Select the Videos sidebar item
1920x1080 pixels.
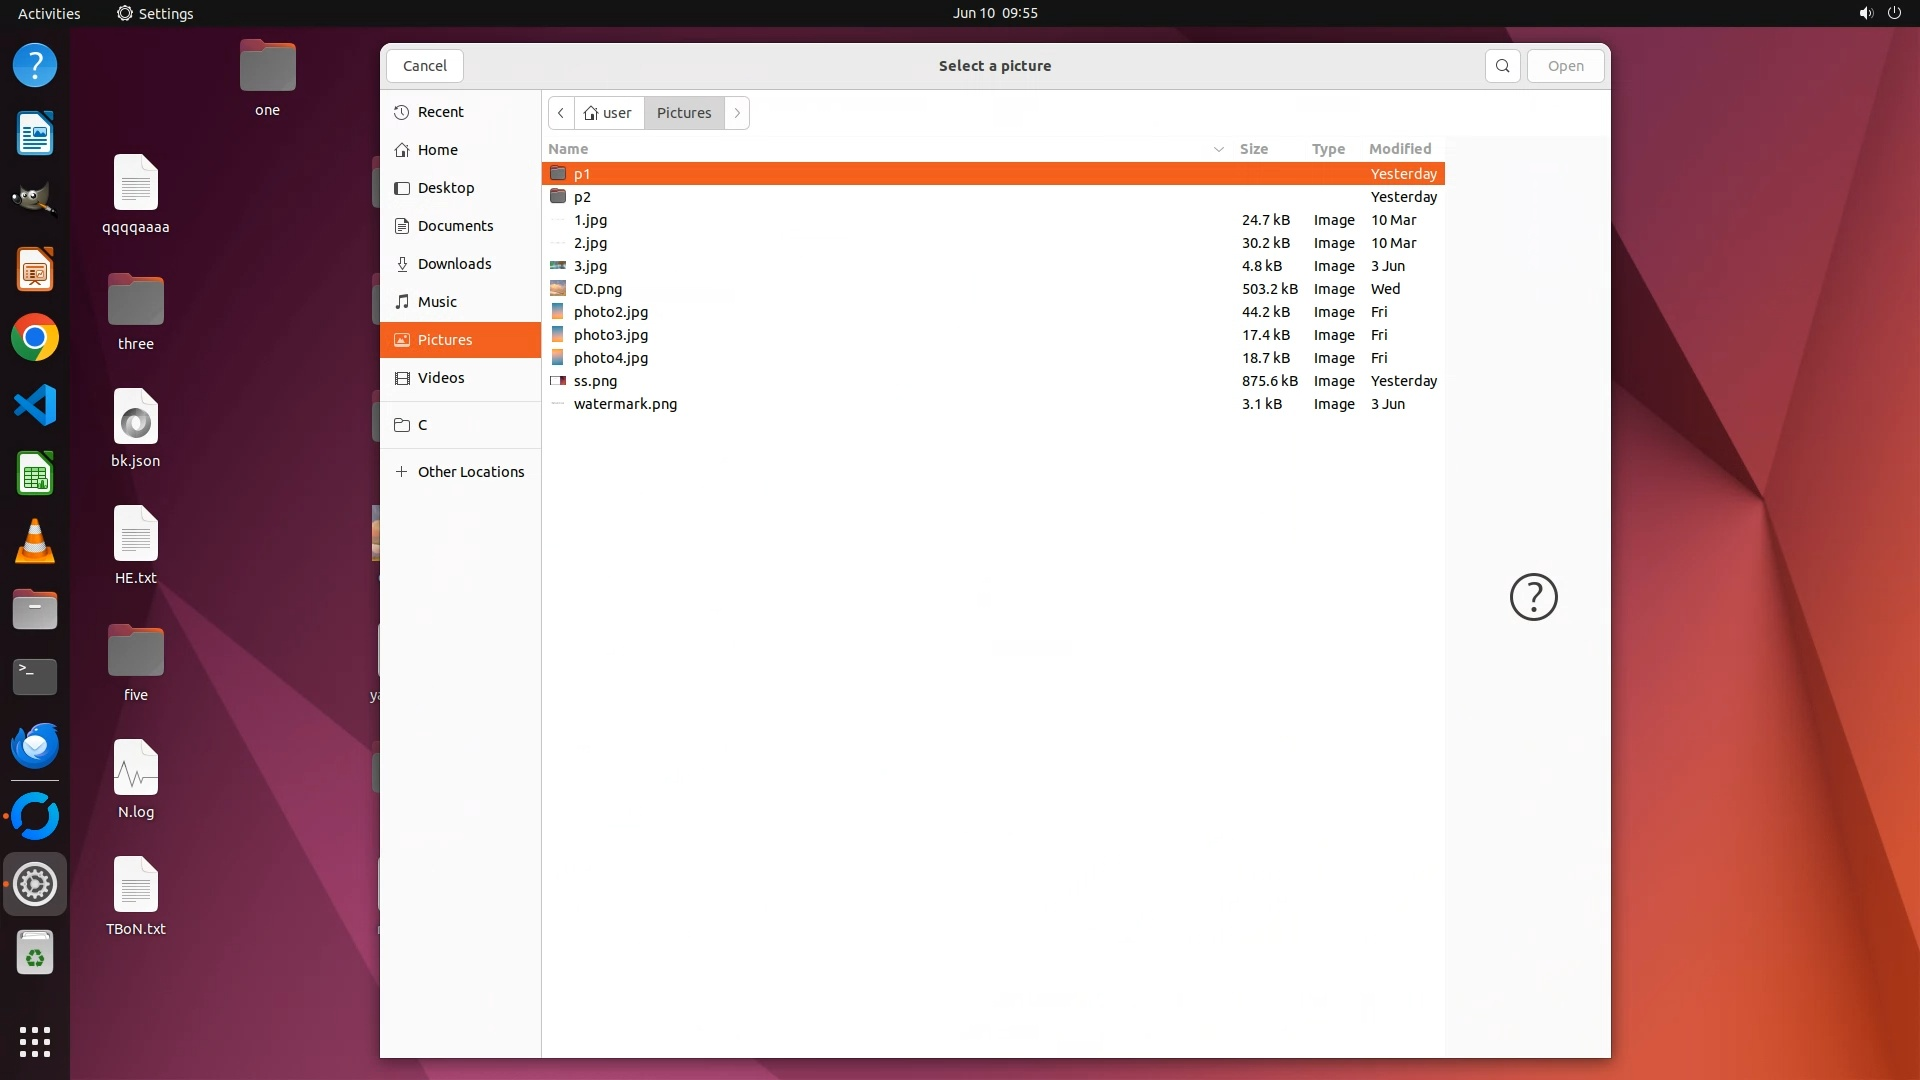pos(440,378)
